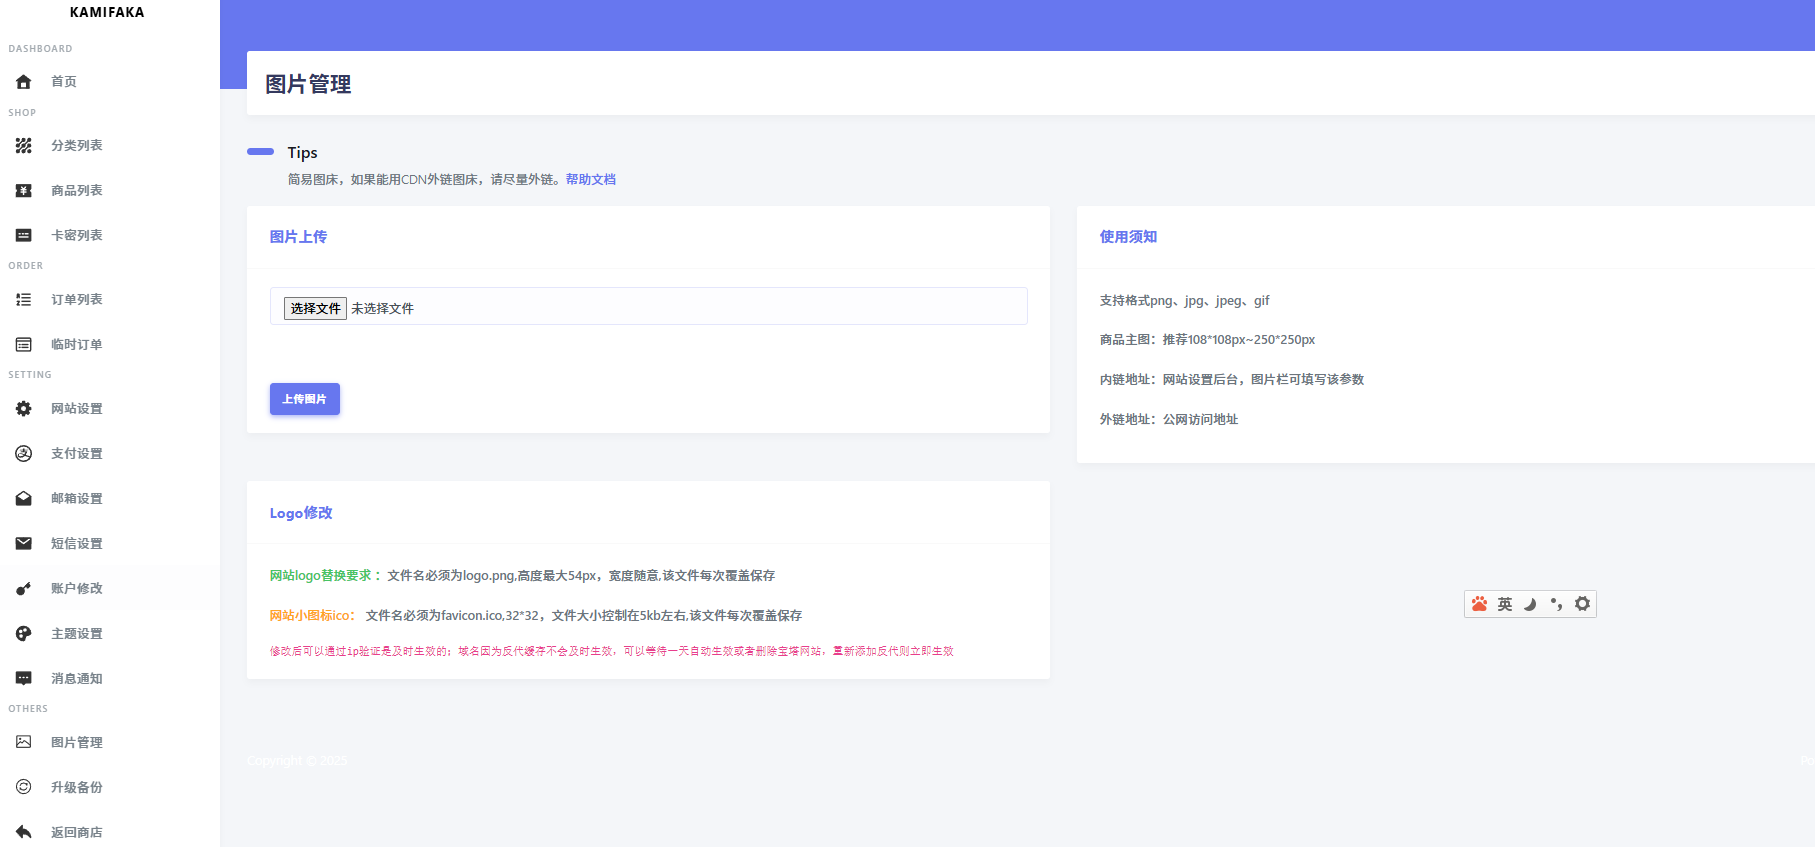The height and width of the screenshot is (847, 1815).
Task: Click the home icon for 首页
Action: pos(24,82)
